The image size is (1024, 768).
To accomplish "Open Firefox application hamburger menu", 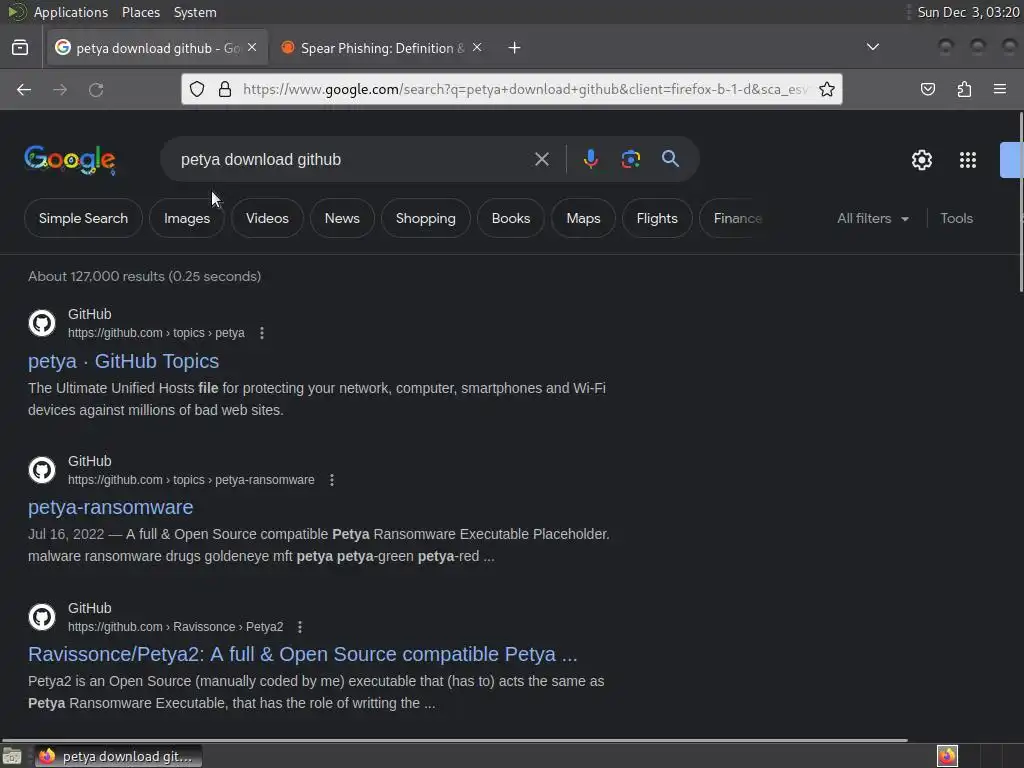I will (1000, 89).
